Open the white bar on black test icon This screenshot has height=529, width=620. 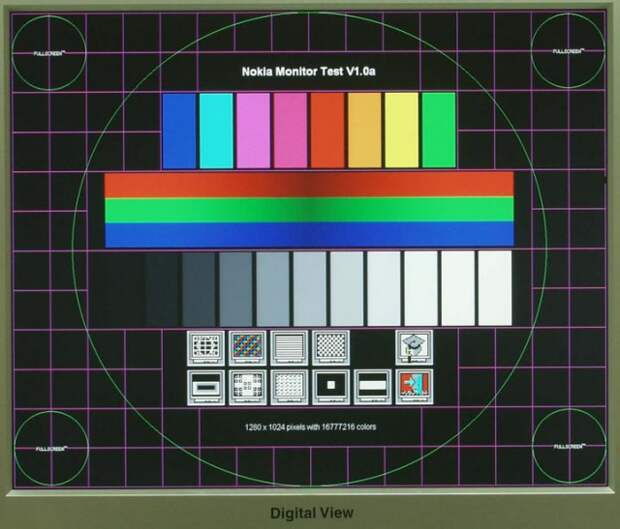372,387
